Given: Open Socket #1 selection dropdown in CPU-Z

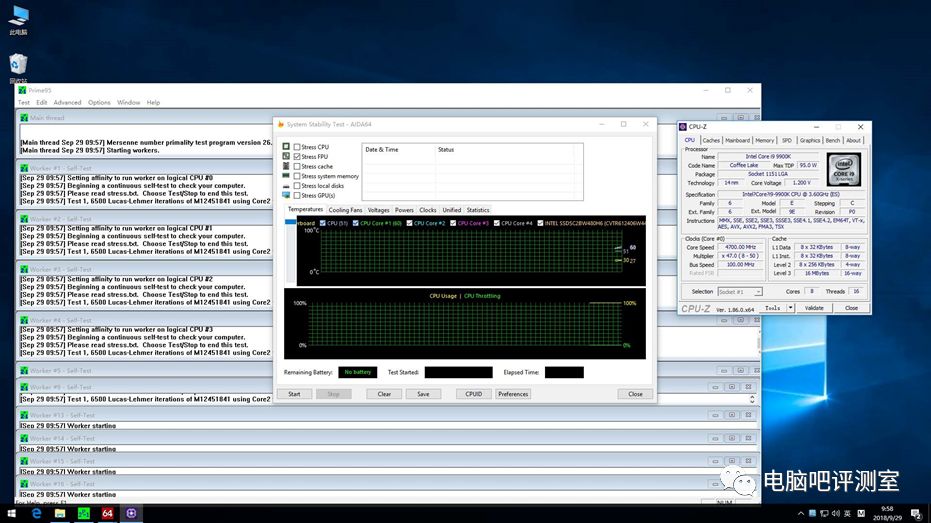Looking at the screenshot, I should coord(740,292).
